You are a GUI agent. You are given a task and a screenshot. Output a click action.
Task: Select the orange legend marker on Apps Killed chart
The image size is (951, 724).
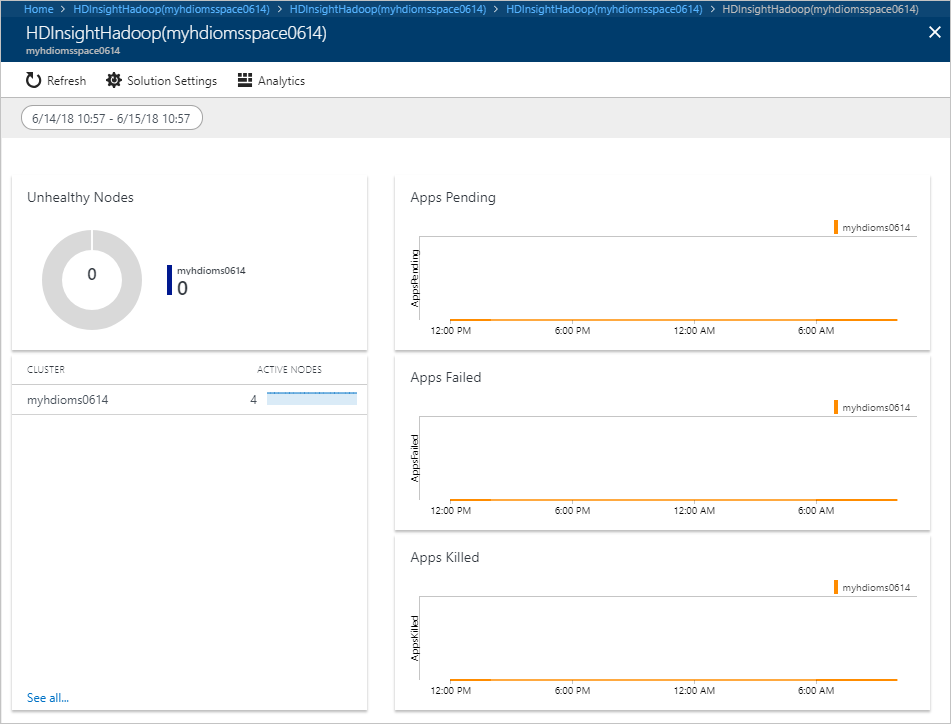pos(838,586)
